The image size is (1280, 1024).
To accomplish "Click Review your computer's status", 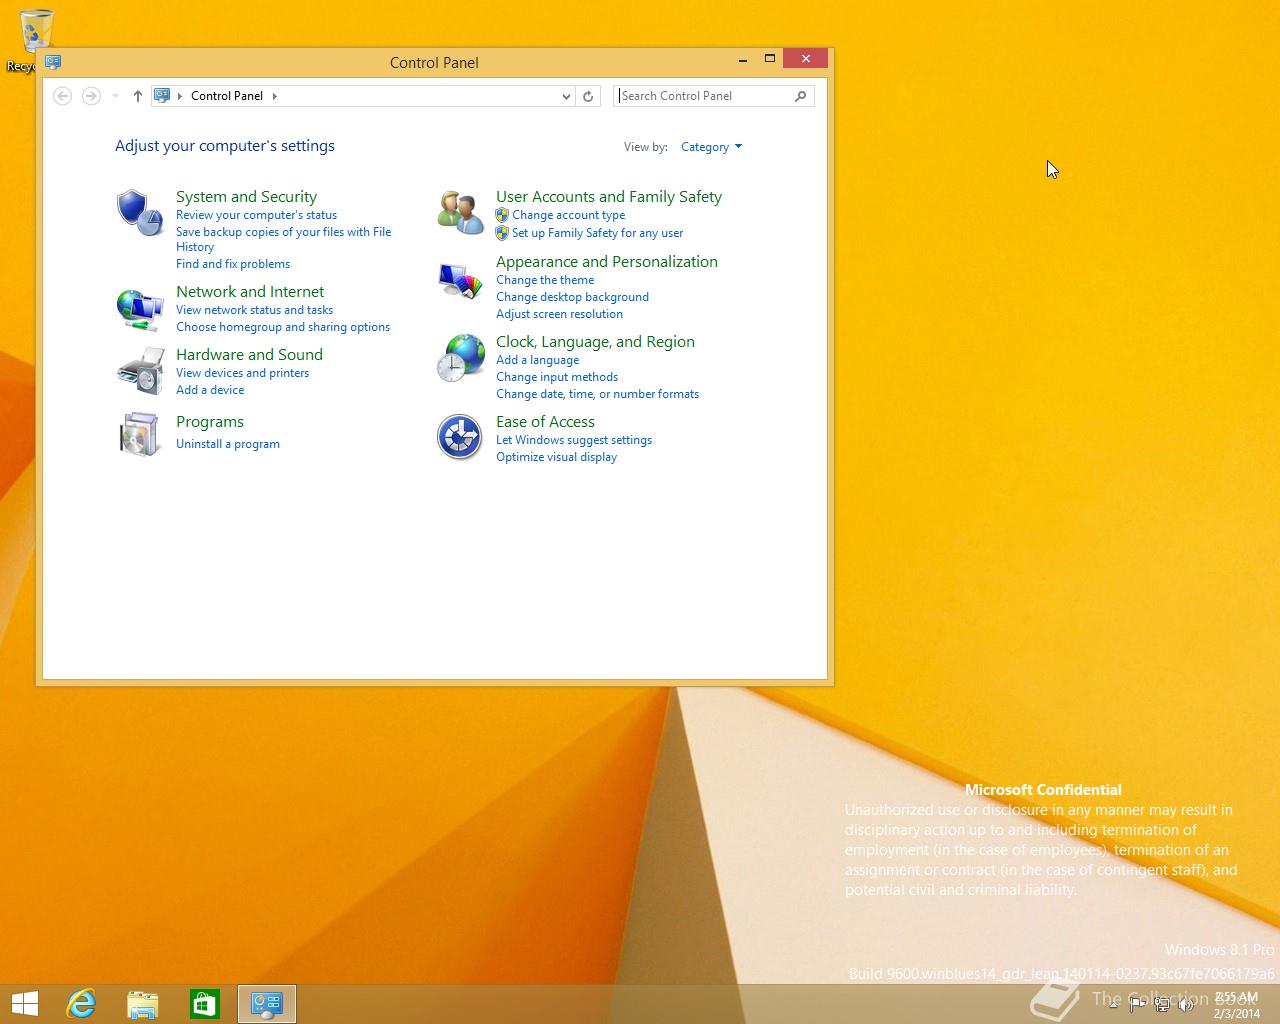I will click(x=256, y=215).
